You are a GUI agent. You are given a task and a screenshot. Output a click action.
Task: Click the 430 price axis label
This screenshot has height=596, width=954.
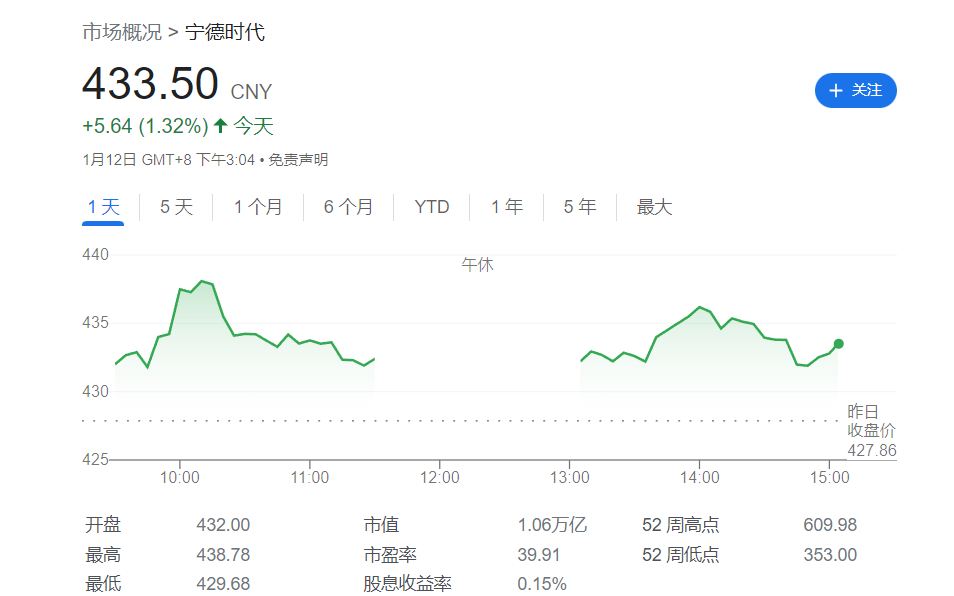[x=96, y=391]
